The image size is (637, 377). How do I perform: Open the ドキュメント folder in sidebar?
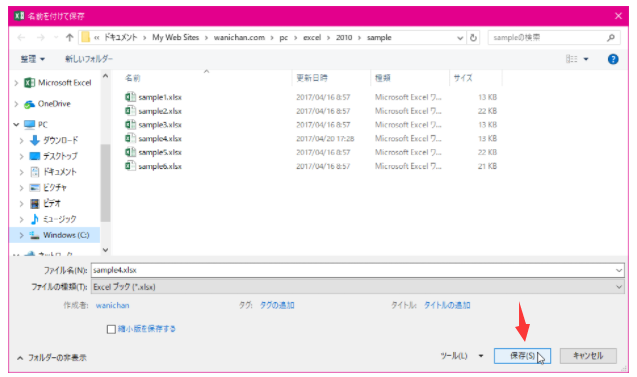point(60,172)
